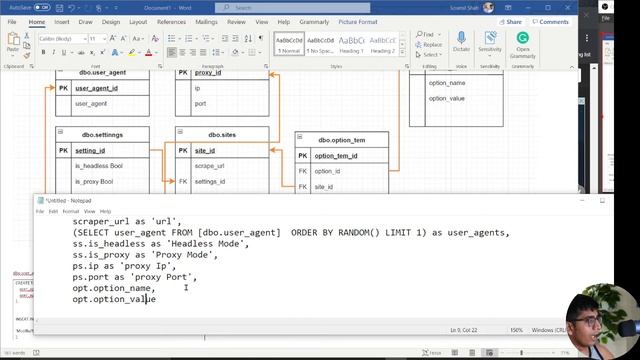This screenshot has width=640, height=360.
Task: Switch to the Picture Format tab
Action: [x=358, y=22]
